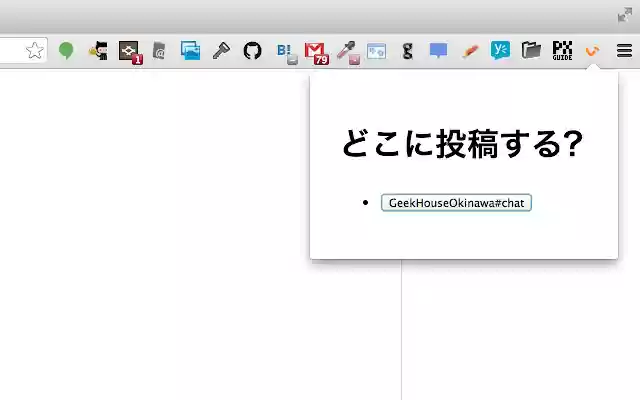Click the blue speech bubble extension icon

438,51
